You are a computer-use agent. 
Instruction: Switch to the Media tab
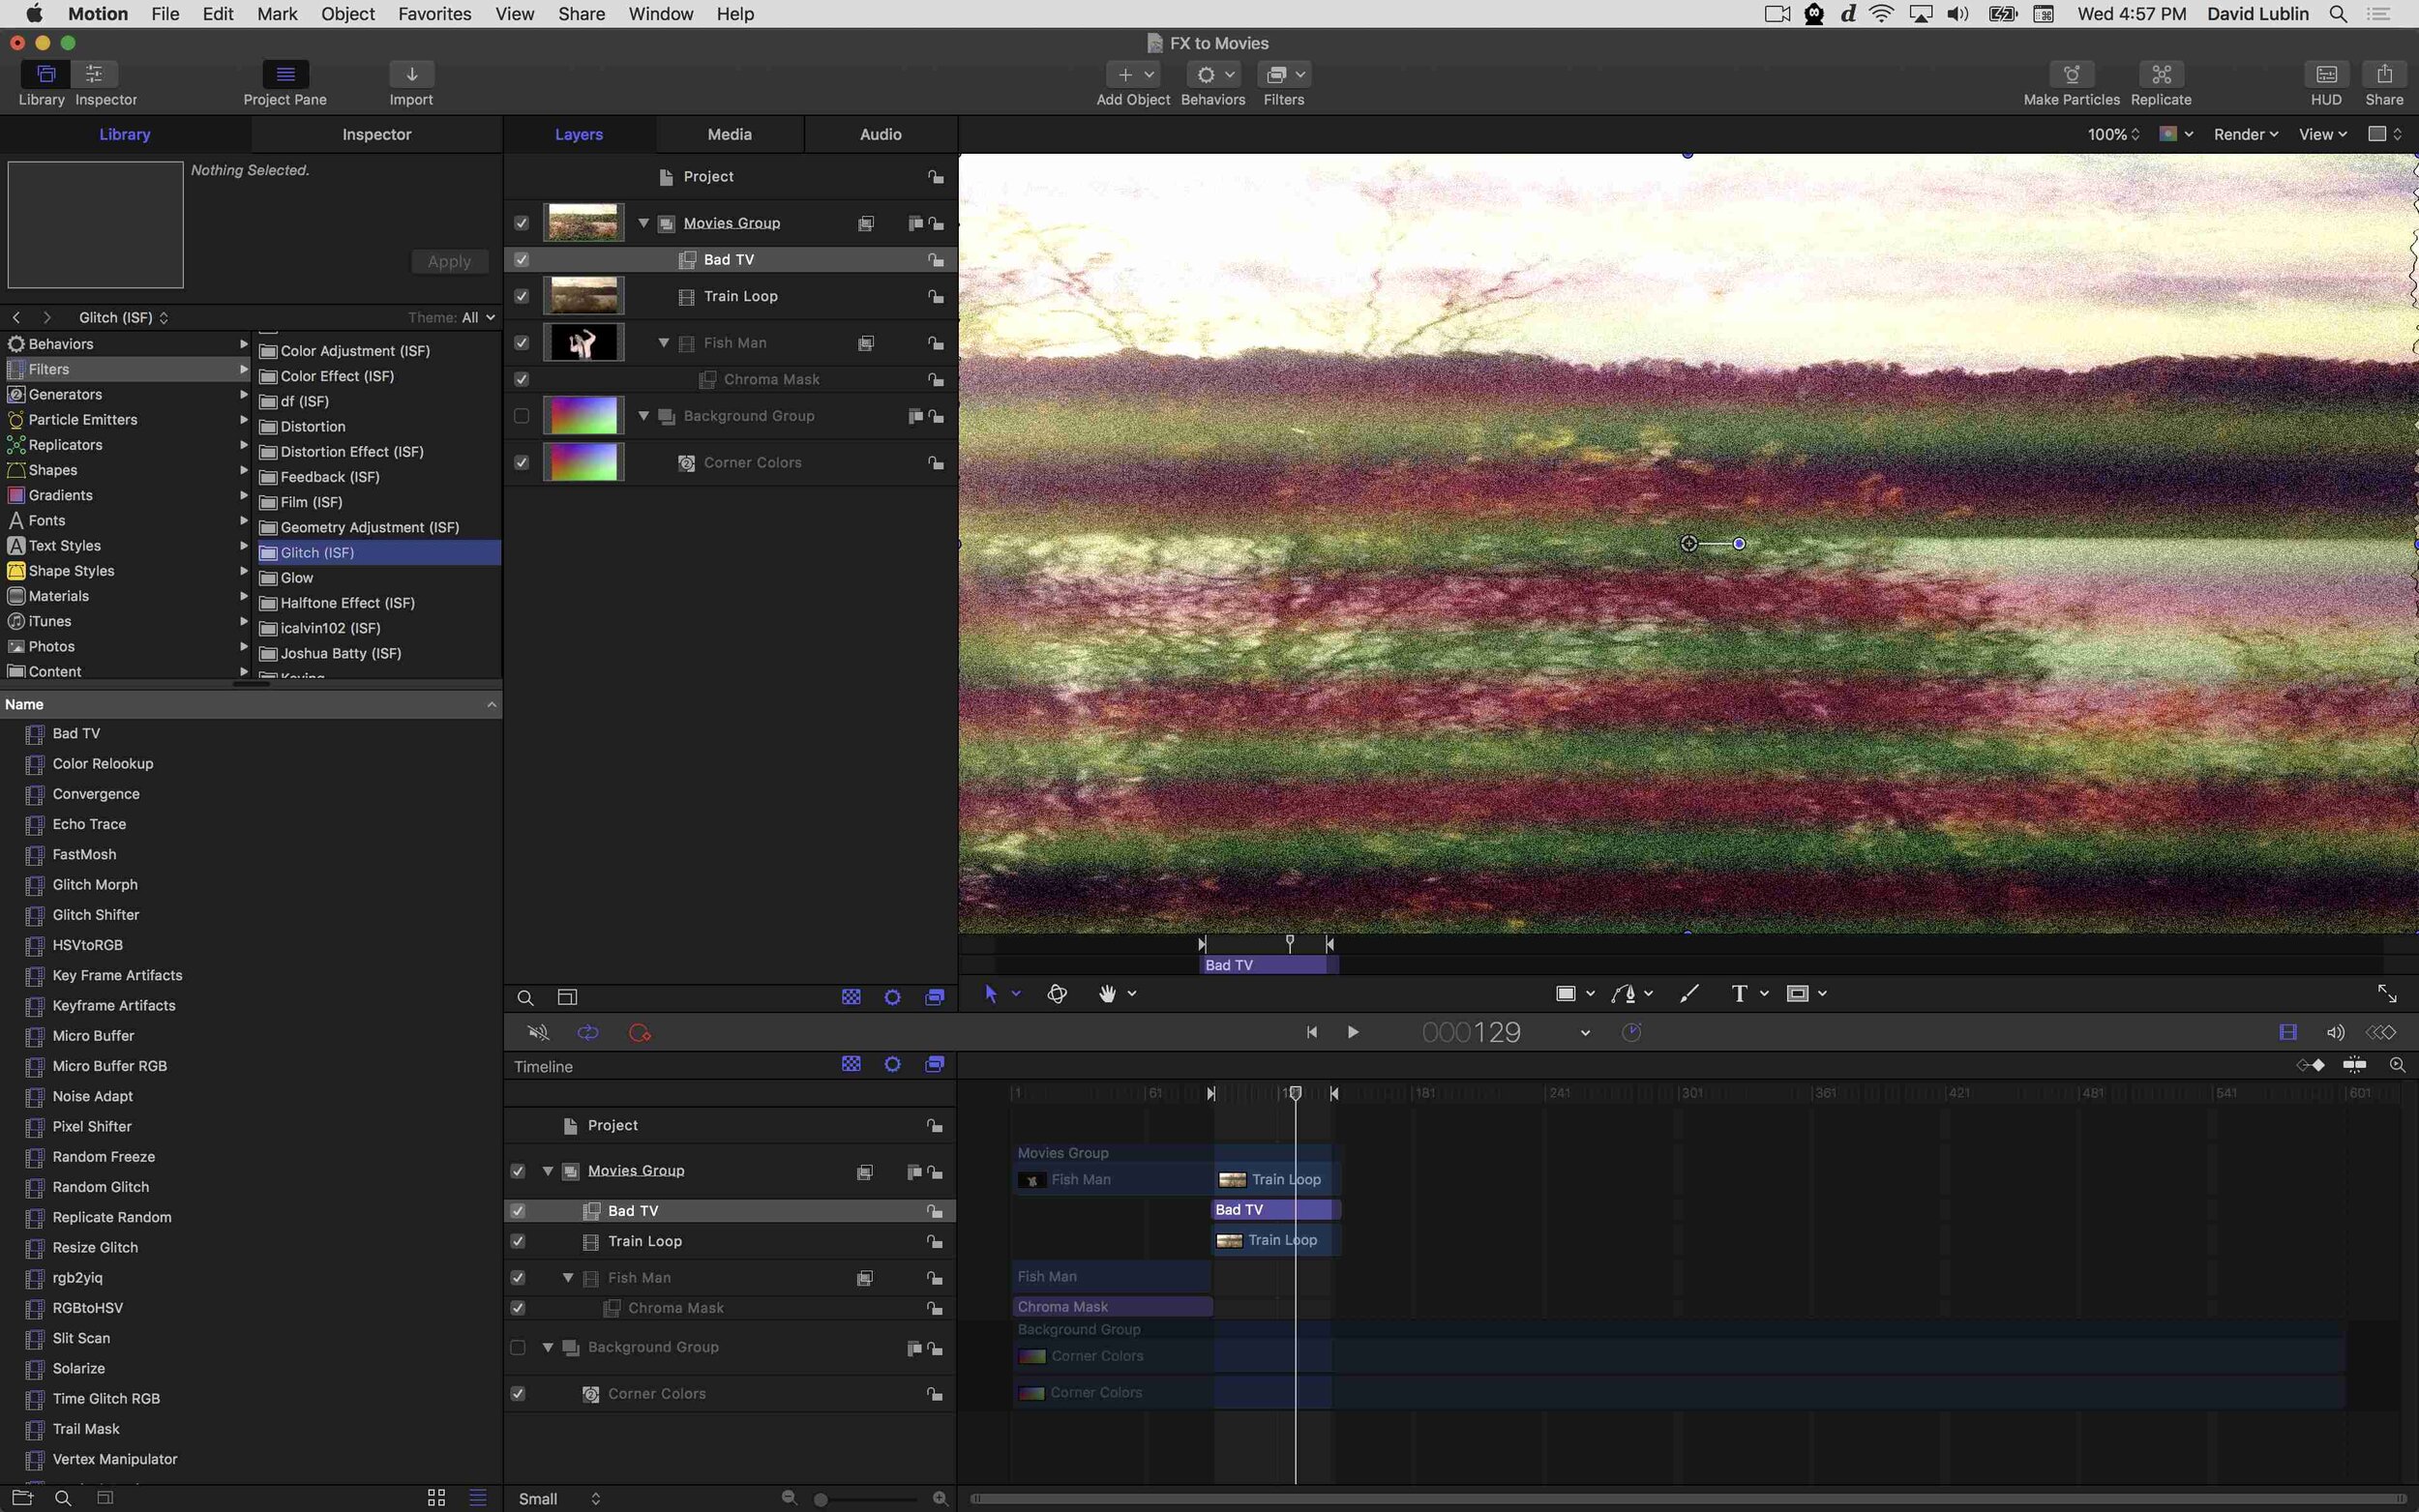(729, 134)
